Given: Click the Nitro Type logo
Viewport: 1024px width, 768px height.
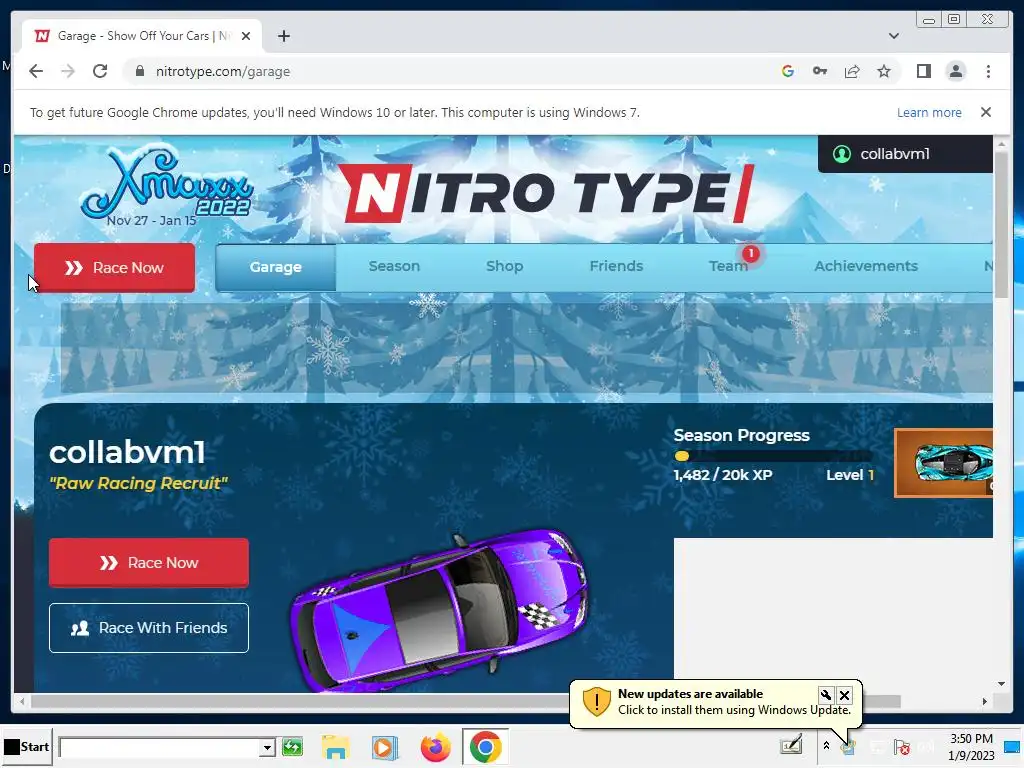Looking at the screenshot, I should pos(545,193).
